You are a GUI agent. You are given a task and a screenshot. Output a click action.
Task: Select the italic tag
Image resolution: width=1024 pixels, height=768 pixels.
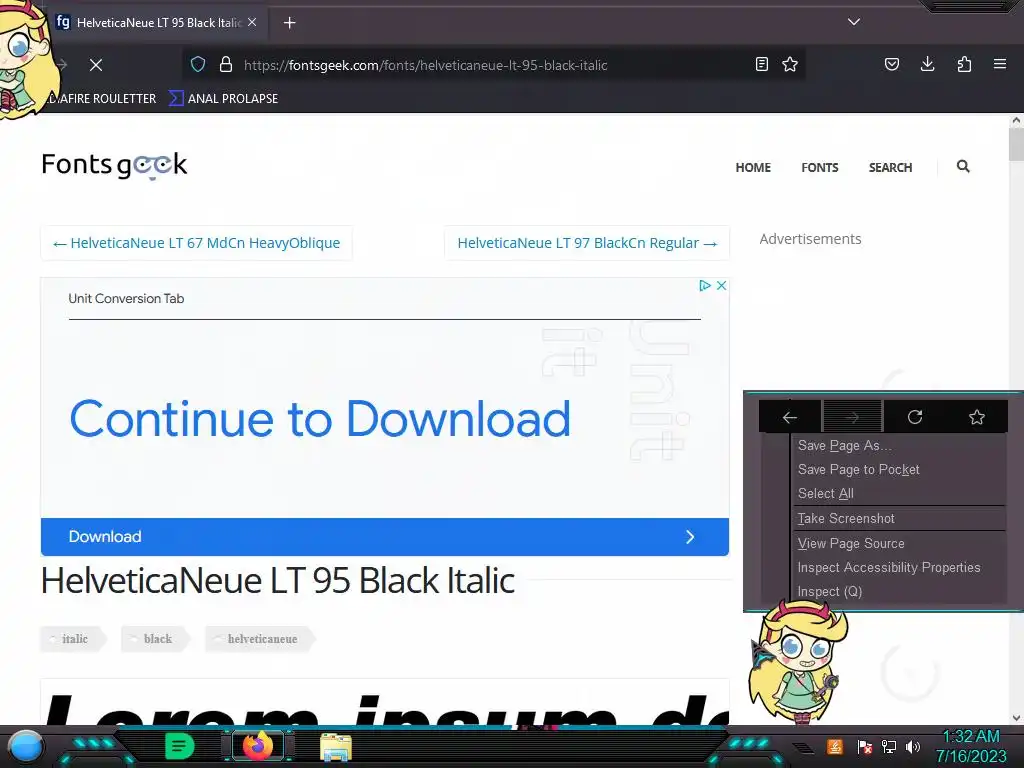73,639
